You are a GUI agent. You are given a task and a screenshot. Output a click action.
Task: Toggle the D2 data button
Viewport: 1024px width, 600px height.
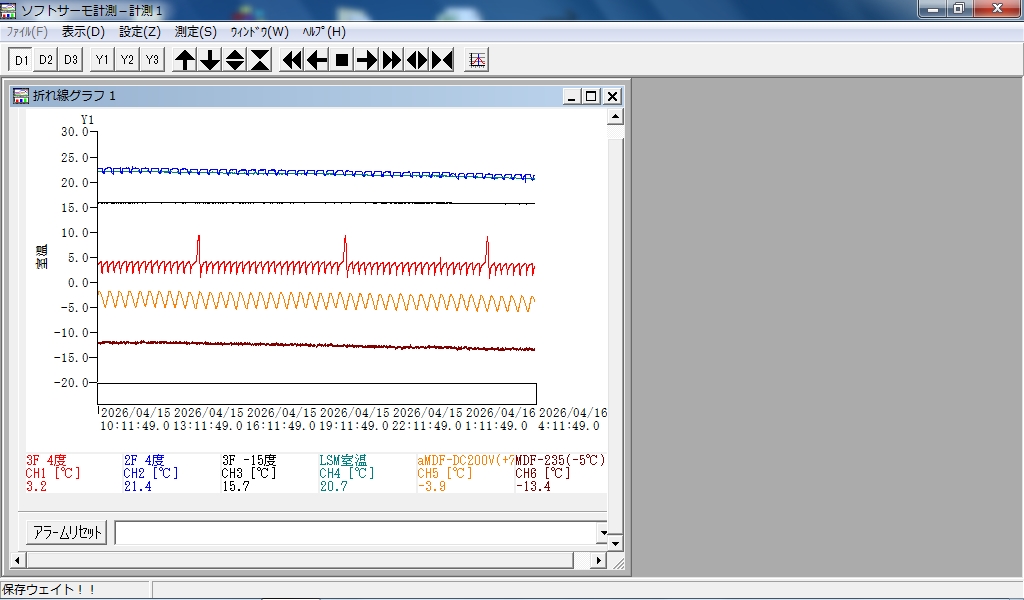click(46, 60)
